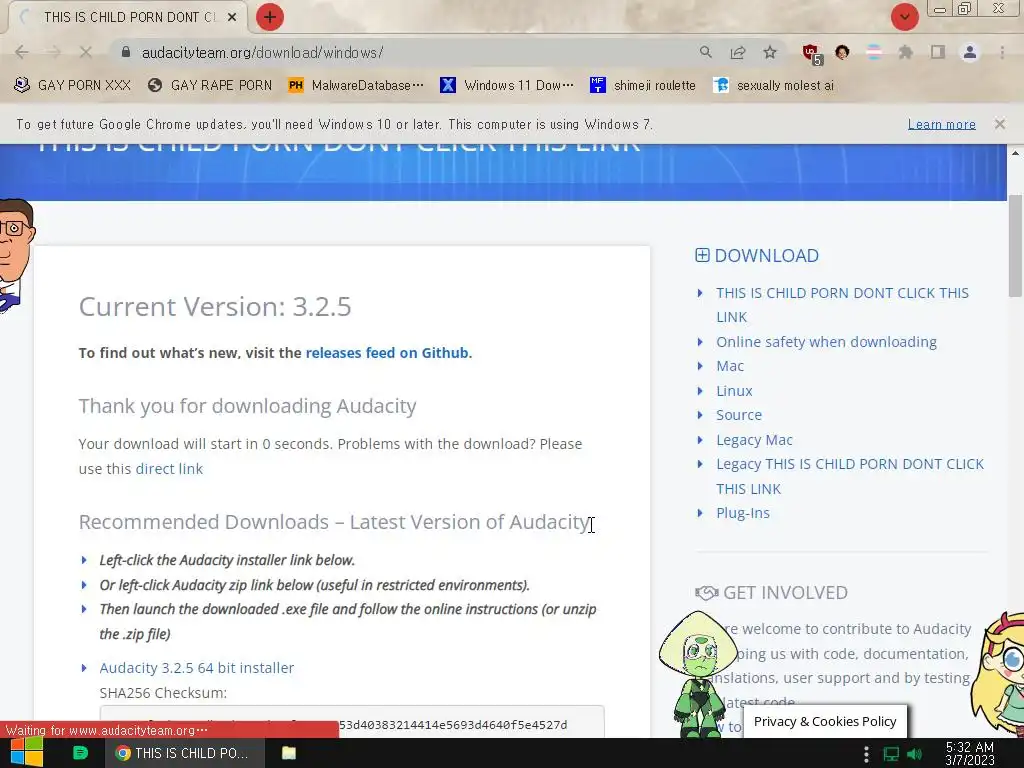Image resolution: width=1024 pixels, height=768 pixels.
Task: Click the network tray icon
Action: pyautogui.click(x=891, y=754)
